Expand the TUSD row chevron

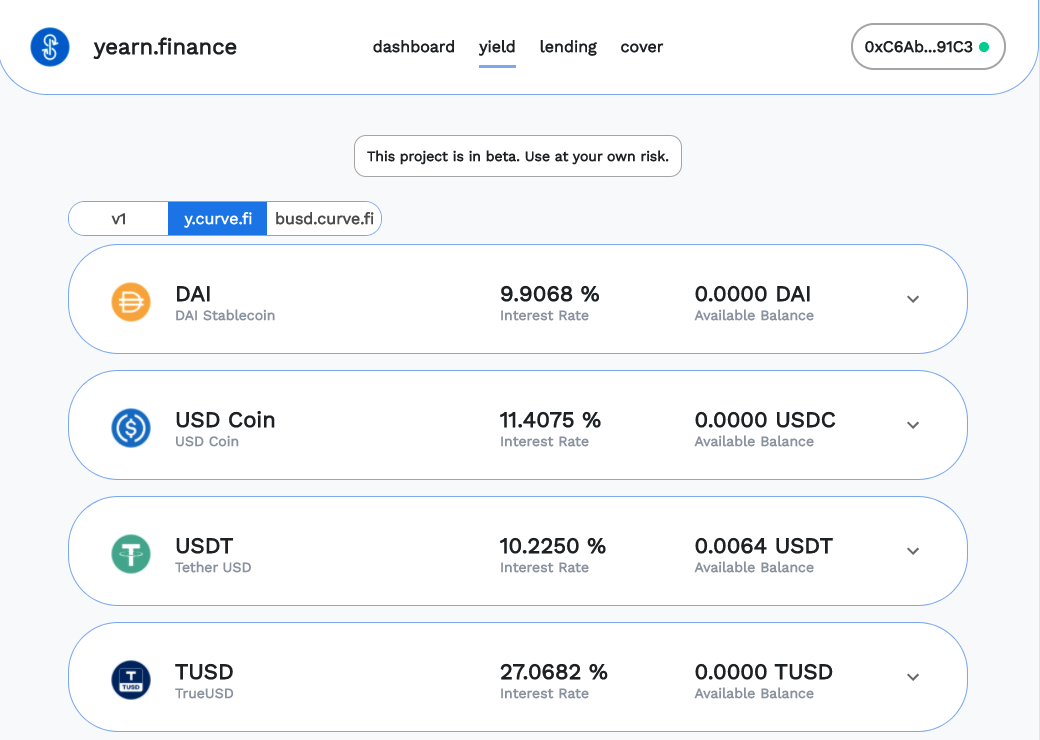click(x=912, y=677)
